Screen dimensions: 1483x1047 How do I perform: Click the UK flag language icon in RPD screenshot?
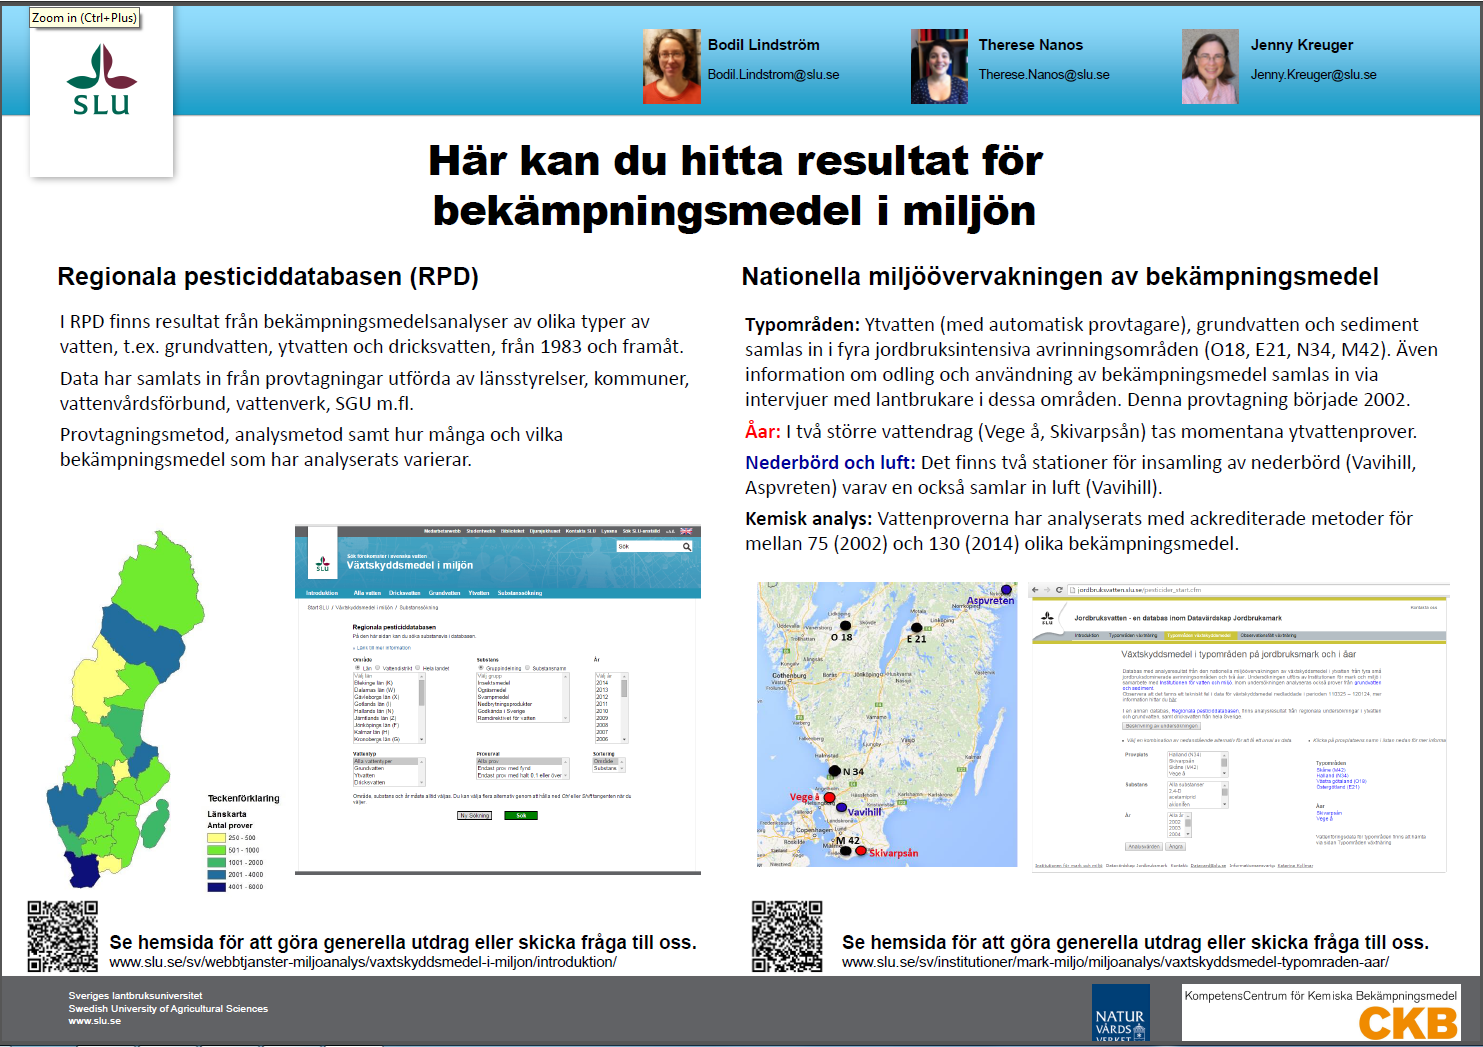click(686, 531)
